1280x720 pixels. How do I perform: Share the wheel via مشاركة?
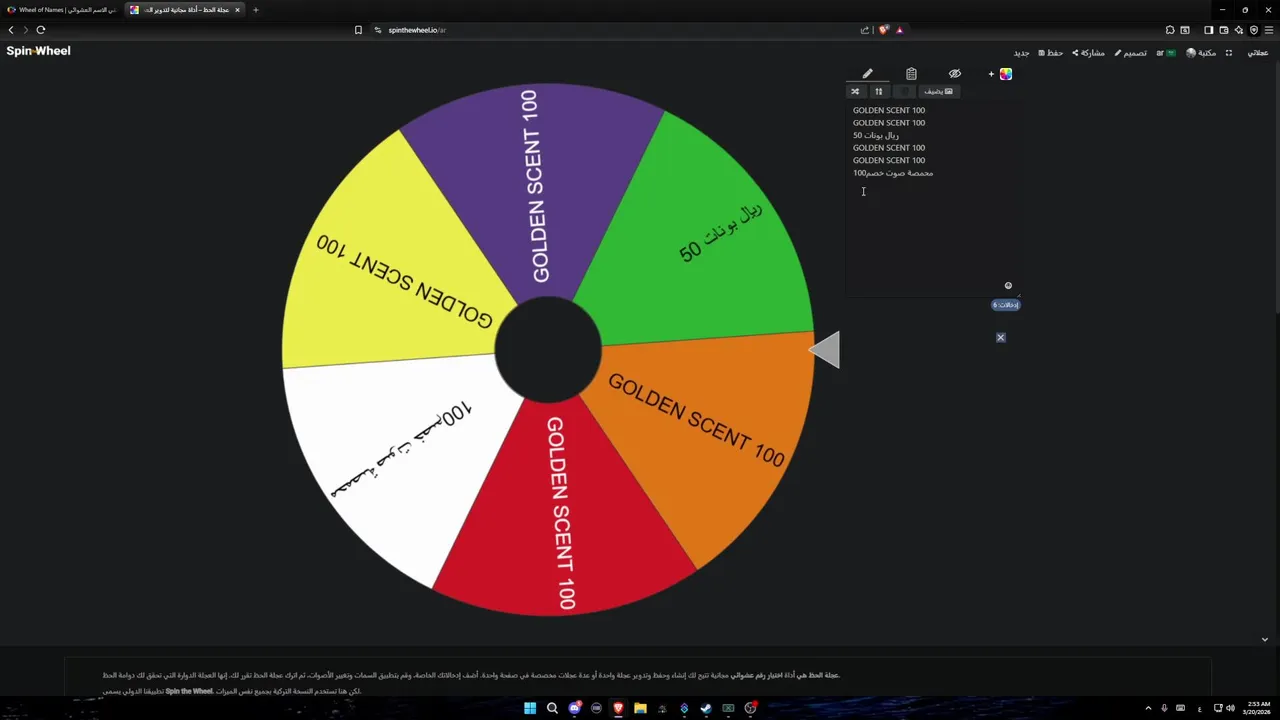[1089, 53]
